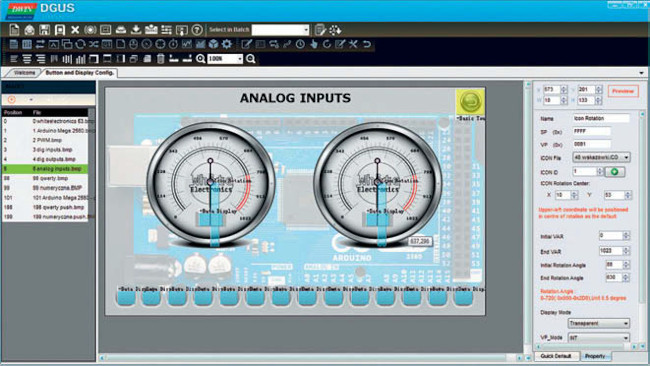650x366 pixels.
Task: Click the download arrow icon in toolbar
Action: [136, 30]
